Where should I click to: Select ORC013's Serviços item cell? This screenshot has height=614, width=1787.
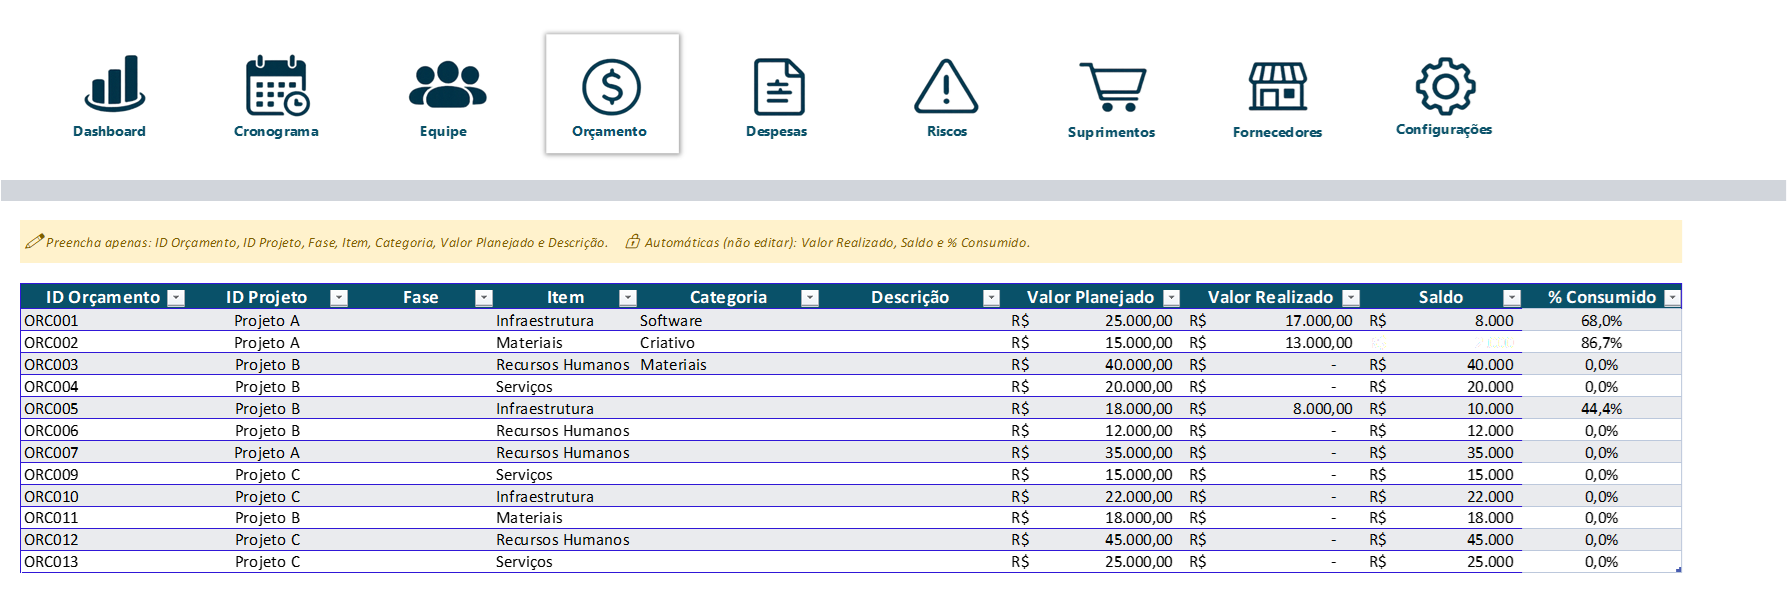(x=565, y=561)
